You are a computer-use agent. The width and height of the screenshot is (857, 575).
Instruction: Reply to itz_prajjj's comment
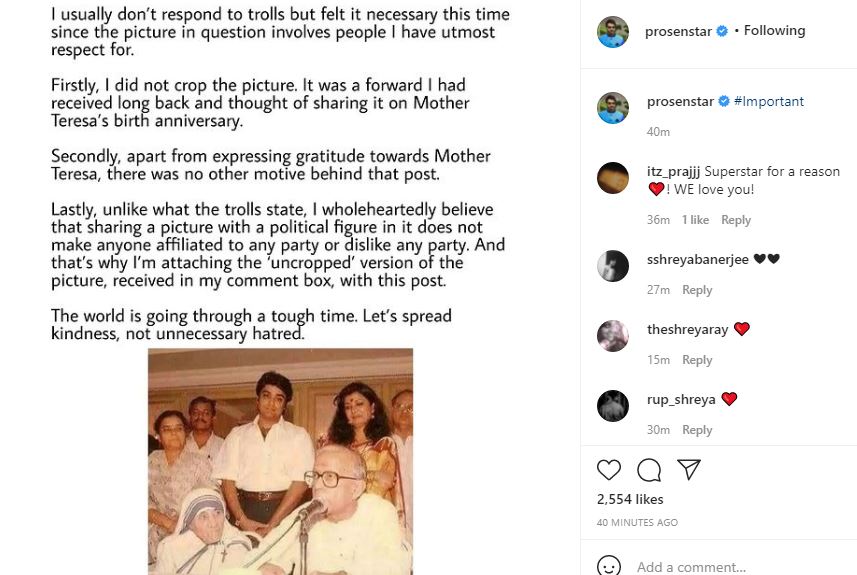pyautogui.click(x=736, y=220)
